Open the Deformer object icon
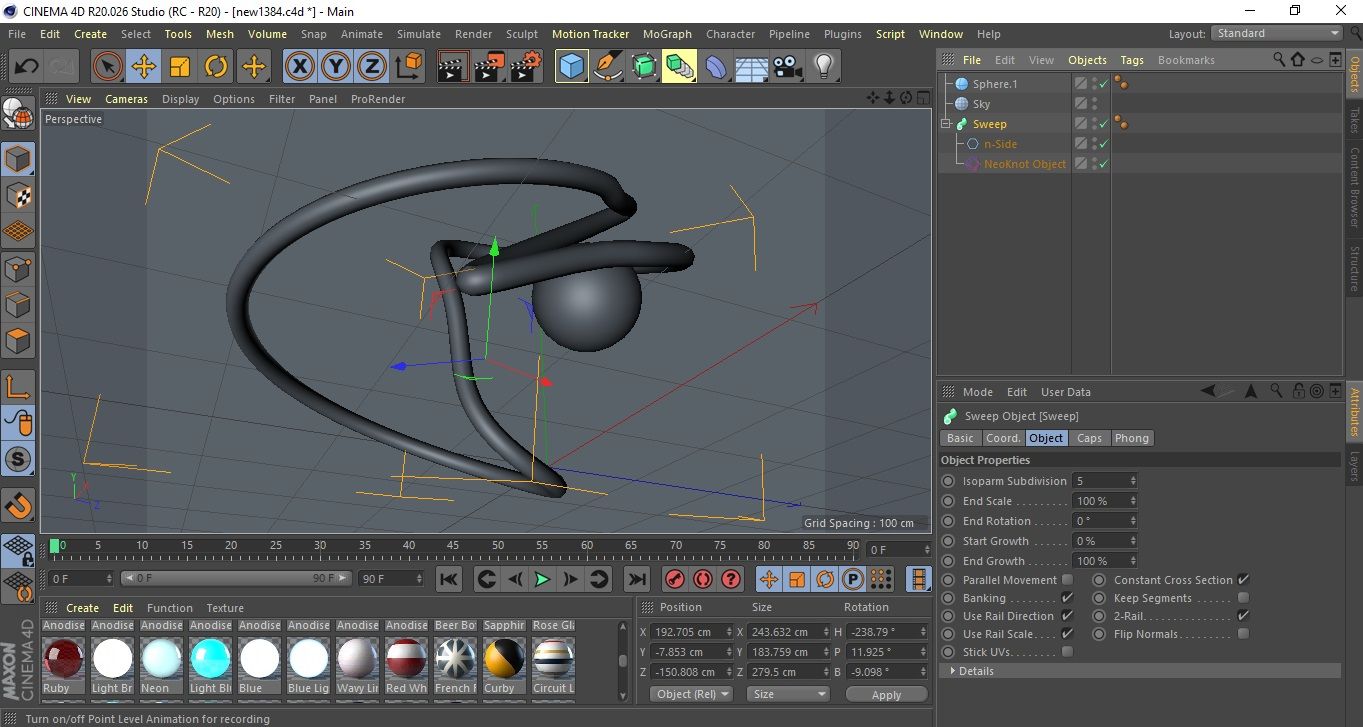1363x727 pixels. pyautogui.click(x=716, y=67)
